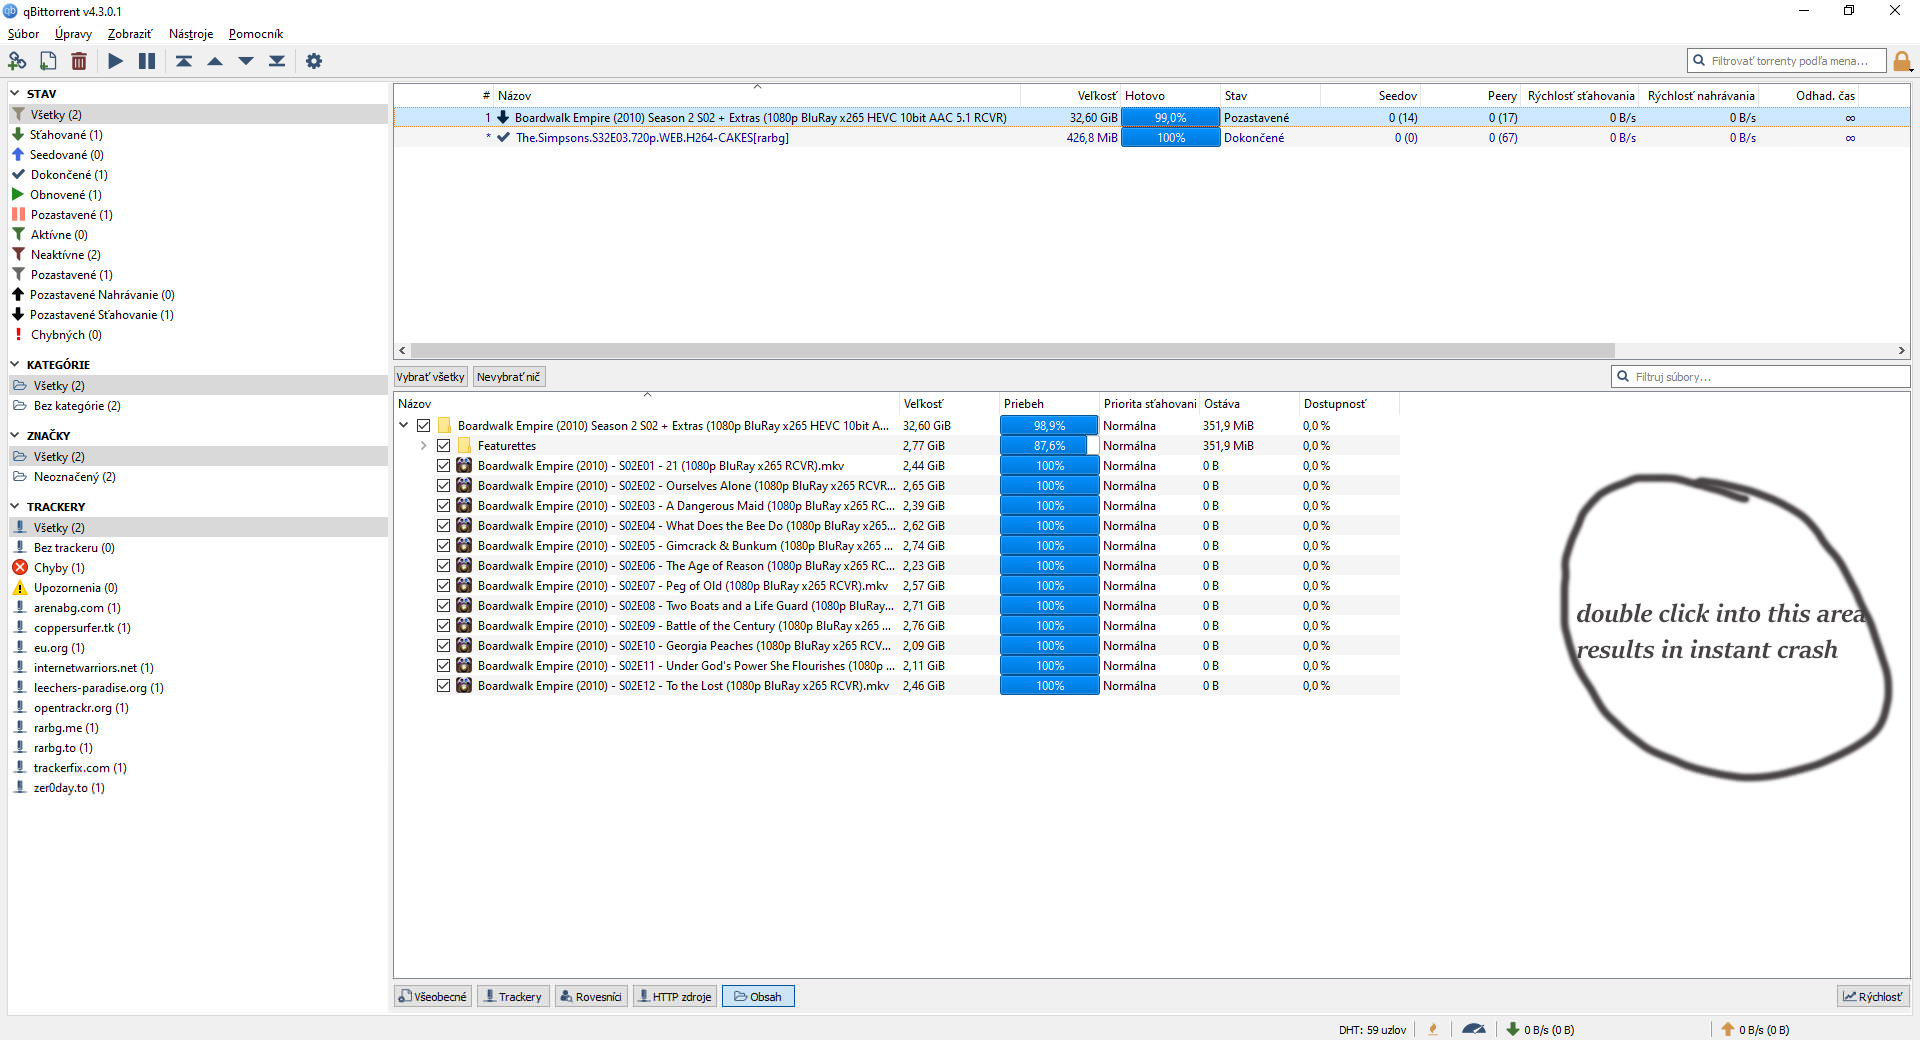Image resolution: width=1920 pixels, height=1040 pixels.
Task: Open the Rýchlosť speed graph button
Action: click(1873, 997)
